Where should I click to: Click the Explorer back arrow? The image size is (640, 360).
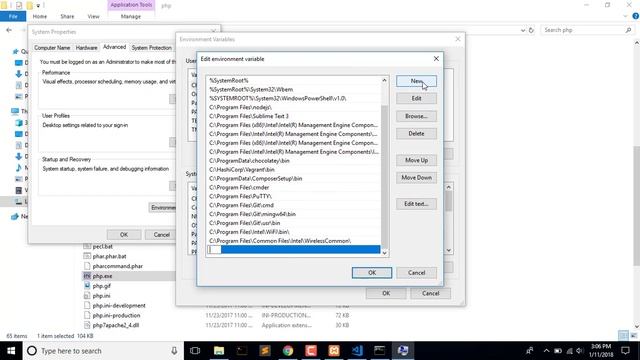click(9, 30)
